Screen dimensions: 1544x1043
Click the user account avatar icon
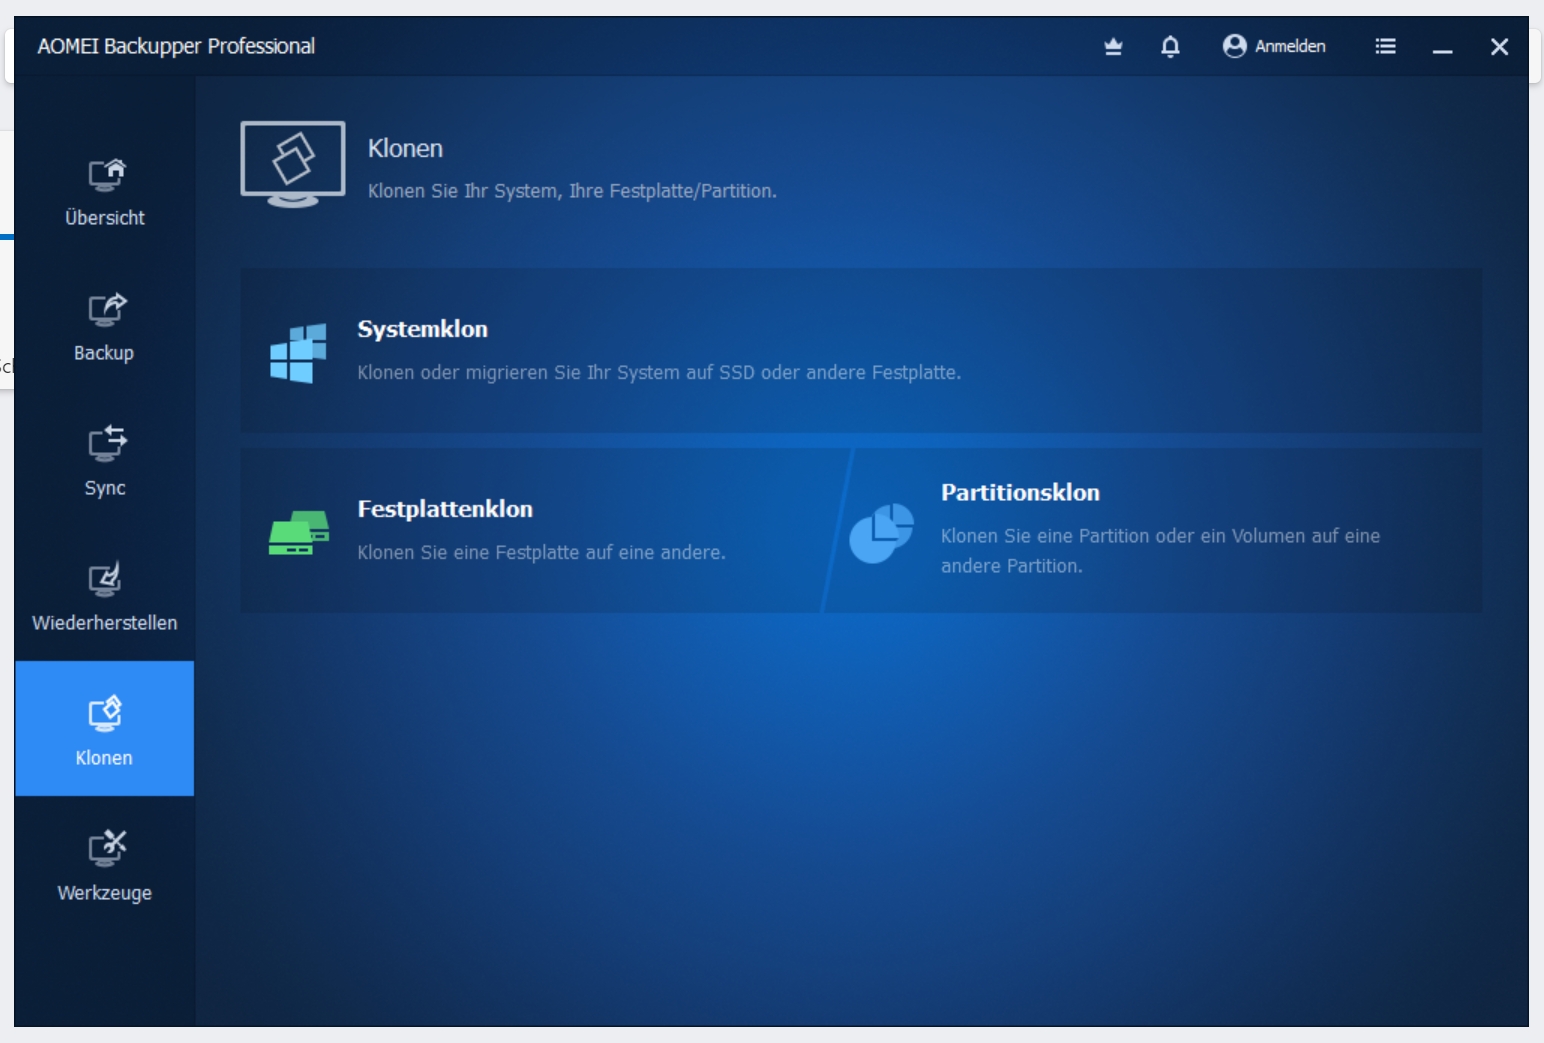(x=1235, y=46)
